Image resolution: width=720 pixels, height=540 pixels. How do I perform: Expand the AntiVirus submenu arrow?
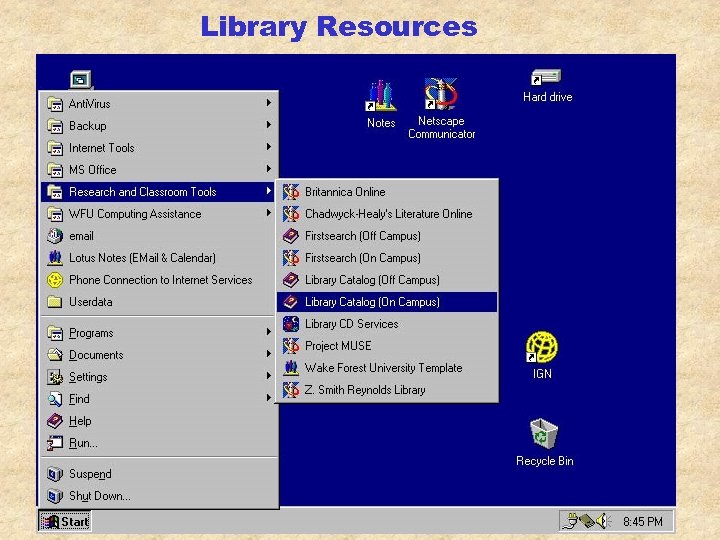pyautogui.click(x=269, y=103)
